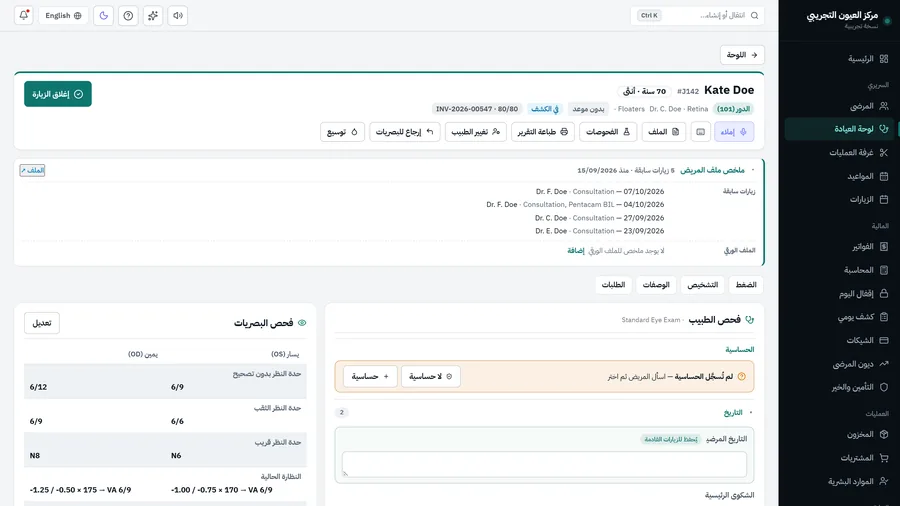Switch to the التشخيص tab

703,285
